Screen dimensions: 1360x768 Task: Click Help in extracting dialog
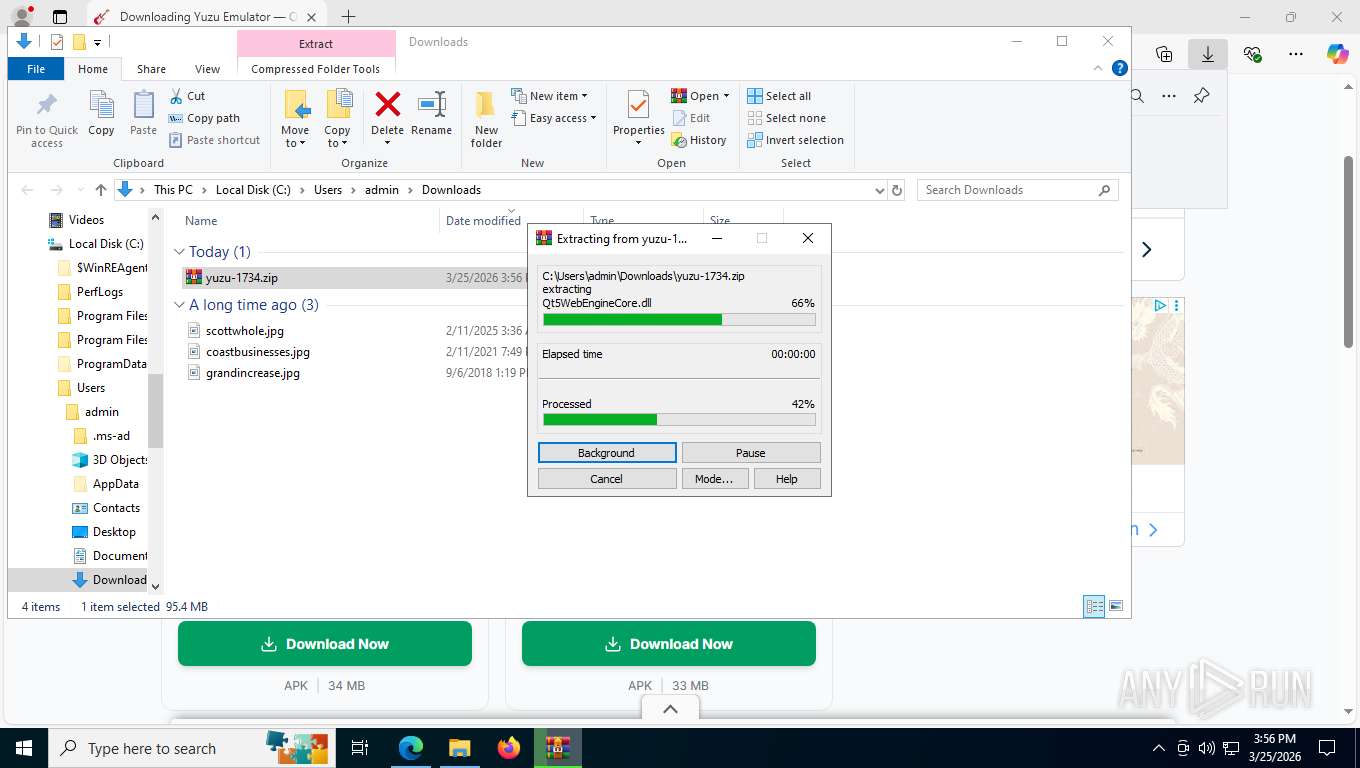tap(787, 479)
